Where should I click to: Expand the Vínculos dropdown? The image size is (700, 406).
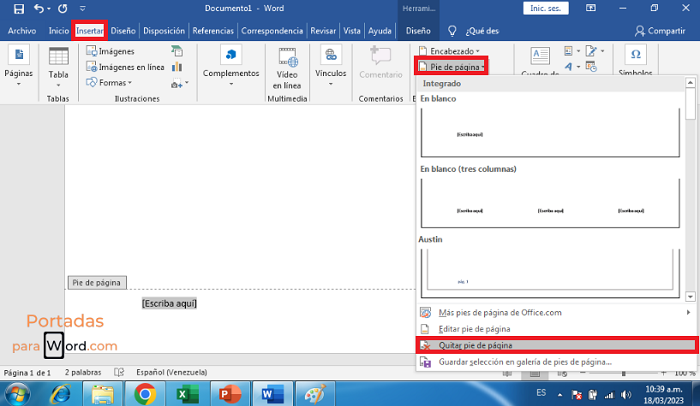click(x=330, y=67)
